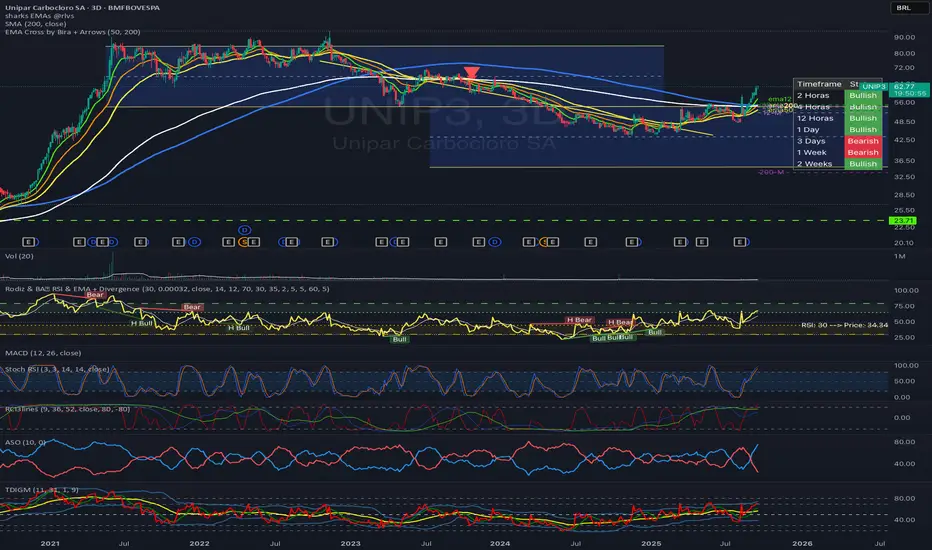932x550 pixels.
Task: Click the purple 200-M level label
Action: click(x=771, y=172)
